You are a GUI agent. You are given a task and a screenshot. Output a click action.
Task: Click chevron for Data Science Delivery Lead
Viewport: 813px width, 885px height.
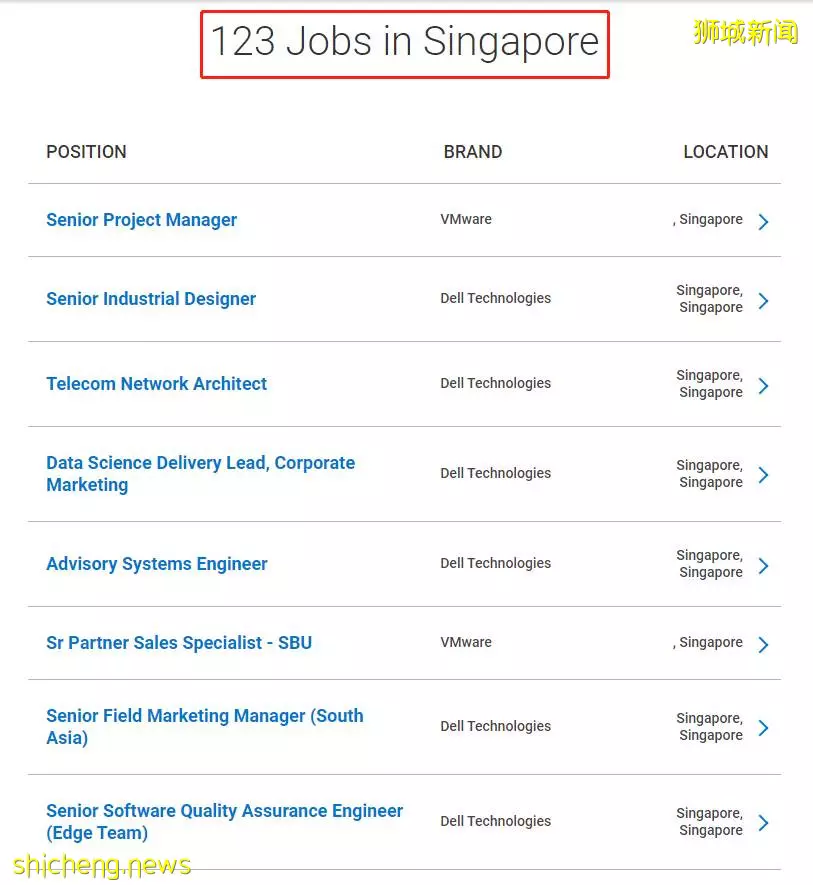click(x=763, y=475)
